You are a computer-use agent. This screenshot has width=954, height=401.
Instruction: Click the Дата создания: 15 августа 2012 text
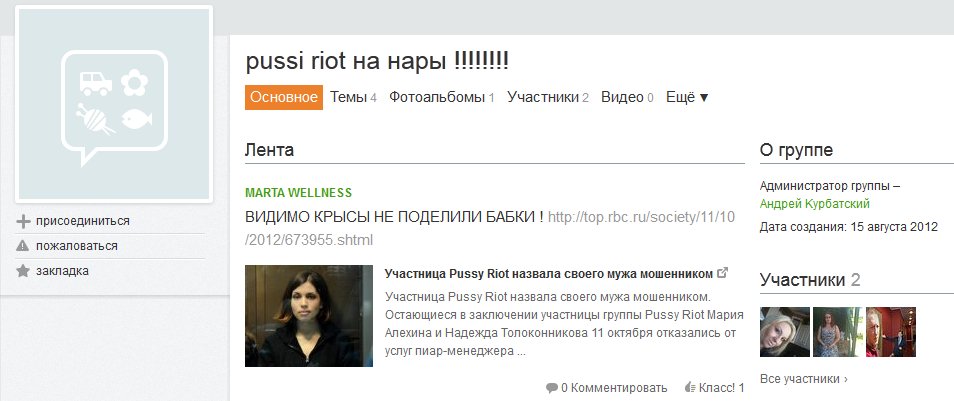click(849, 227)
